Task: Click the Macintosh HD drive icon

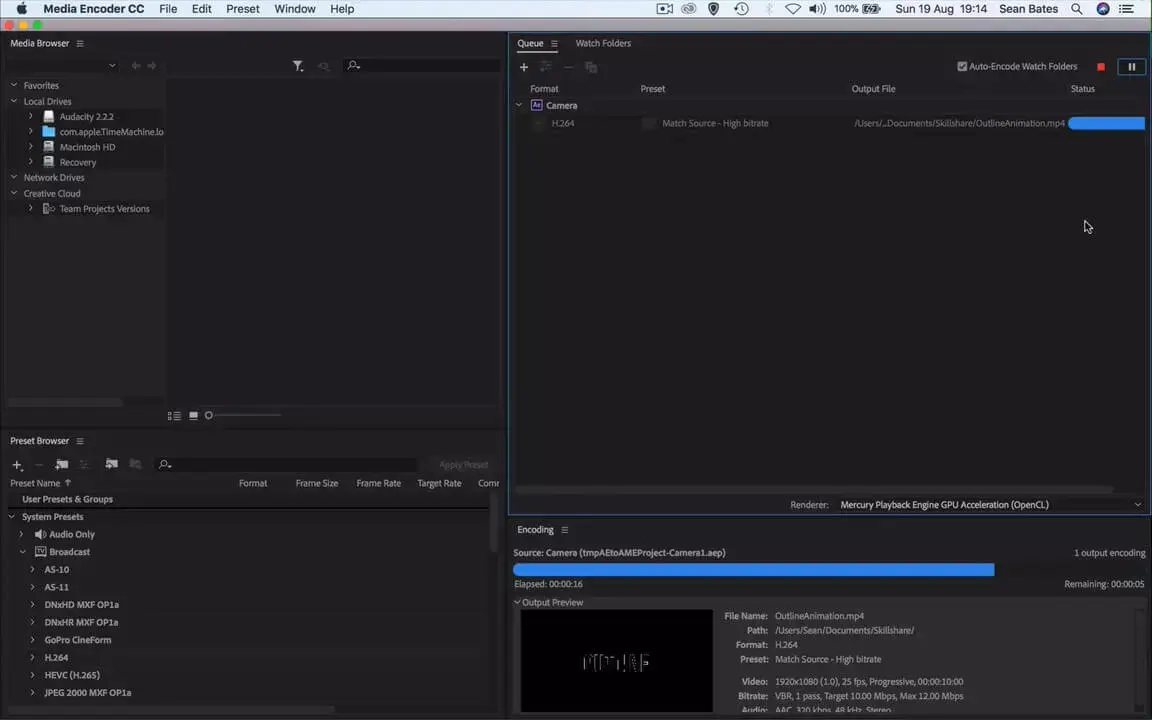Action: click(x=48, y=147)
